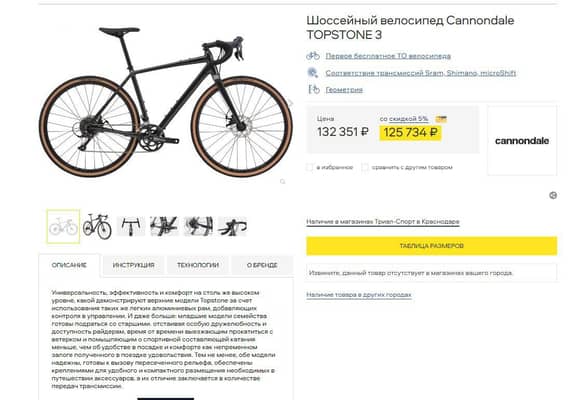Click the geometry icon beside Геометрия

point(314,89)
